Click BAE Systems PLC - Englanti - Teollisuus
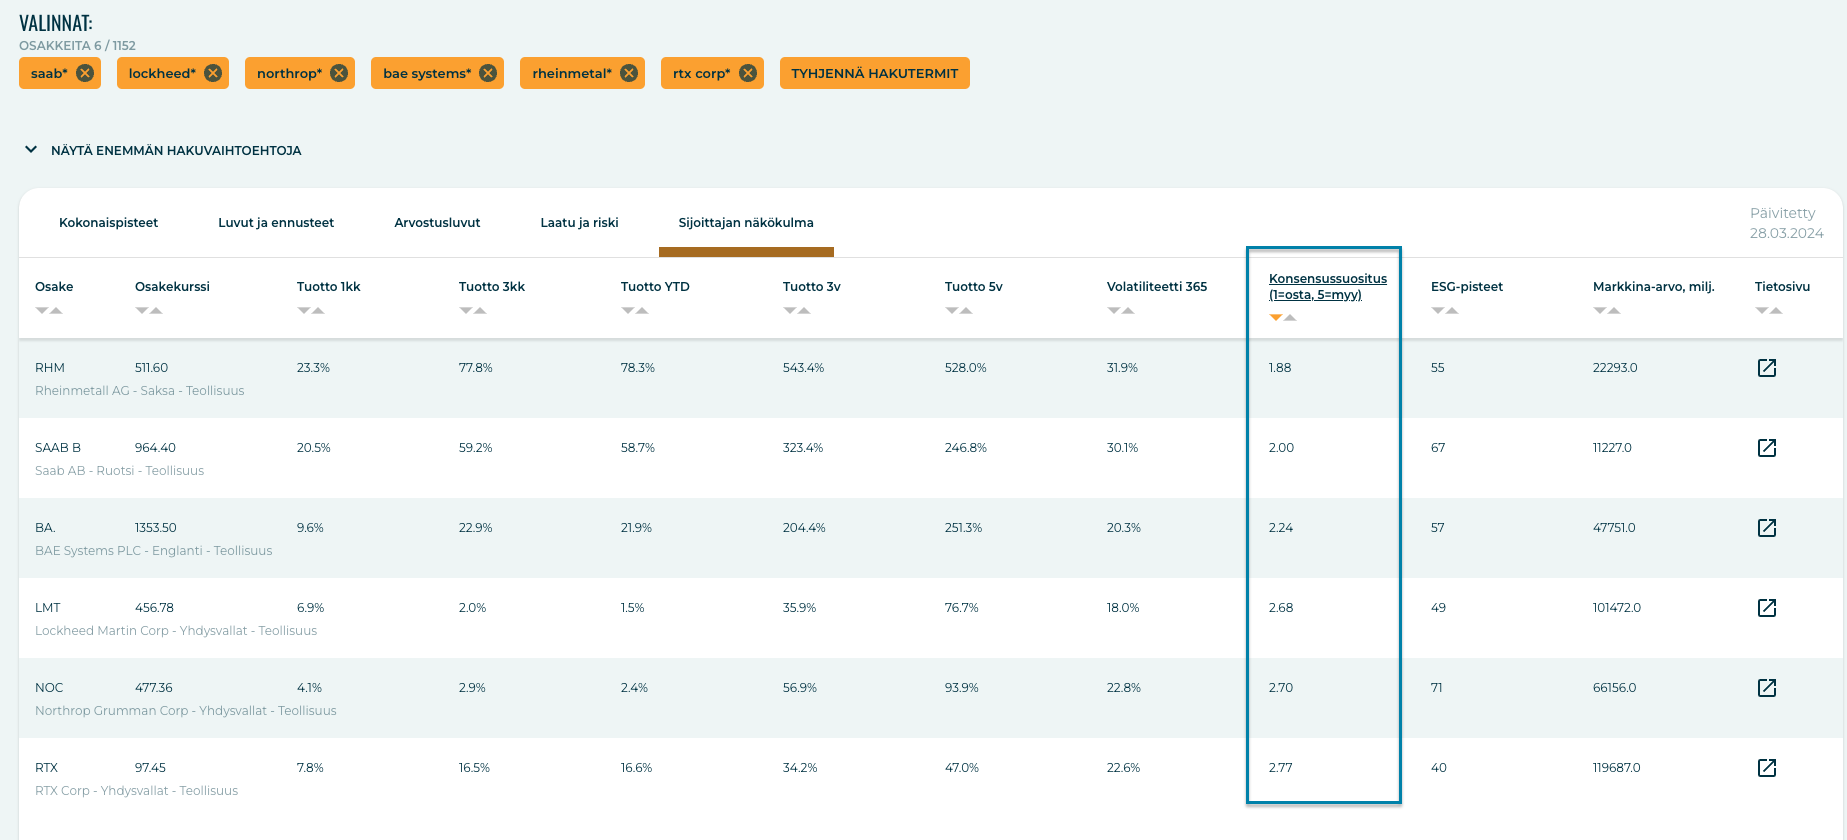This screenshot has height=840, width=1847. tap(154, 551)
